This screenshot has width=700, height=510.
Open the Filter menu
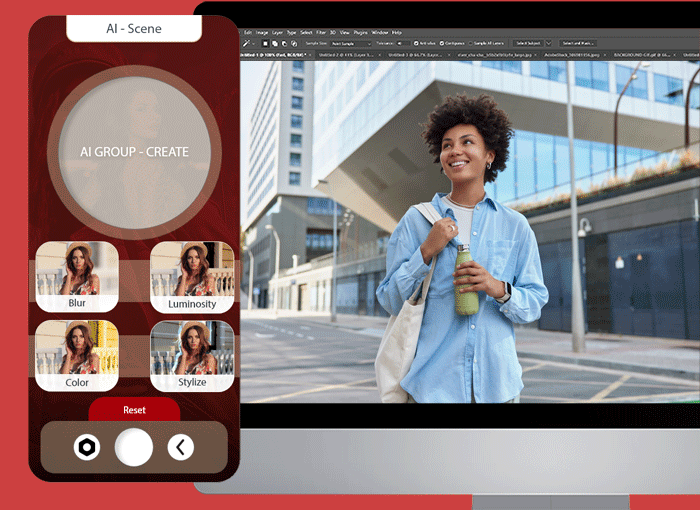coord(320,32)
